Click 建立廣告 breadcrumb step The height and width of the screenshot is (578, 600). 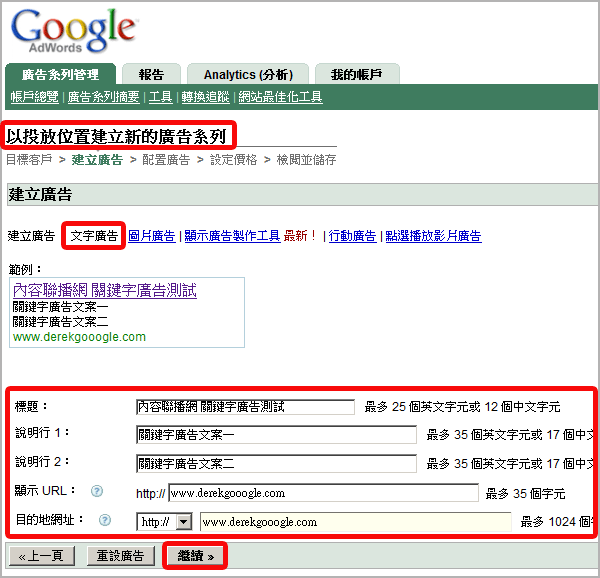(97, 160)
